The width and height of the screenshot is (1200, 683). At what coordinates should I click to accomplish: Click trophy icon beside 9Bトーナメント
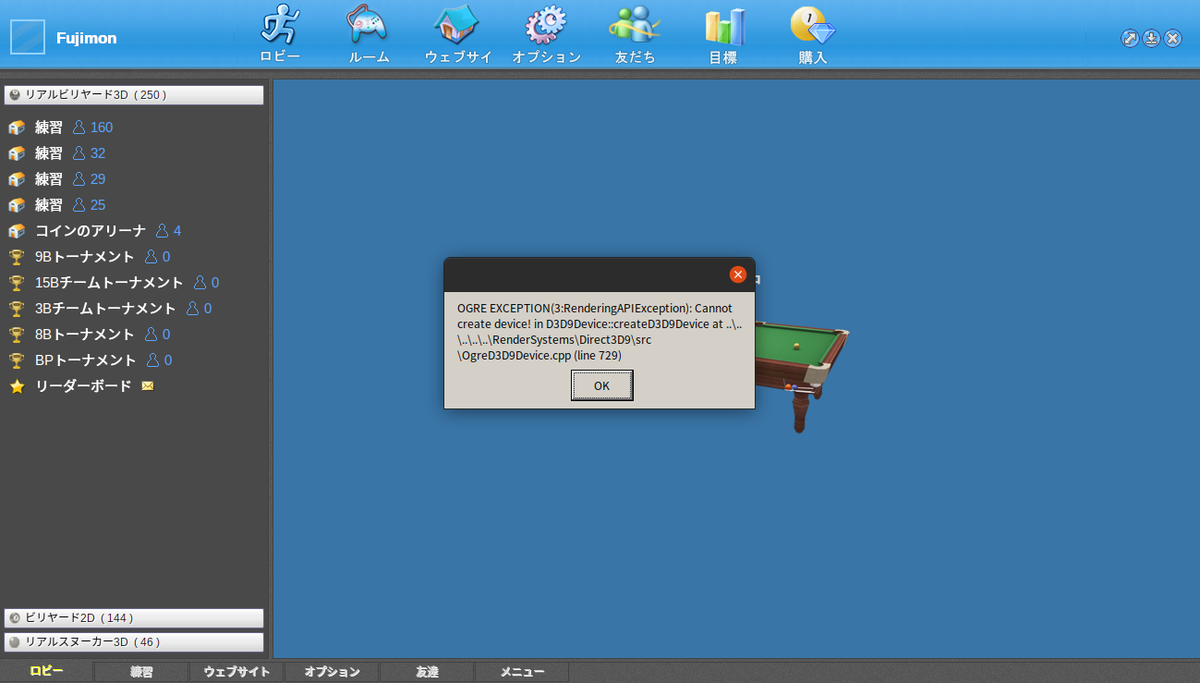16,257
